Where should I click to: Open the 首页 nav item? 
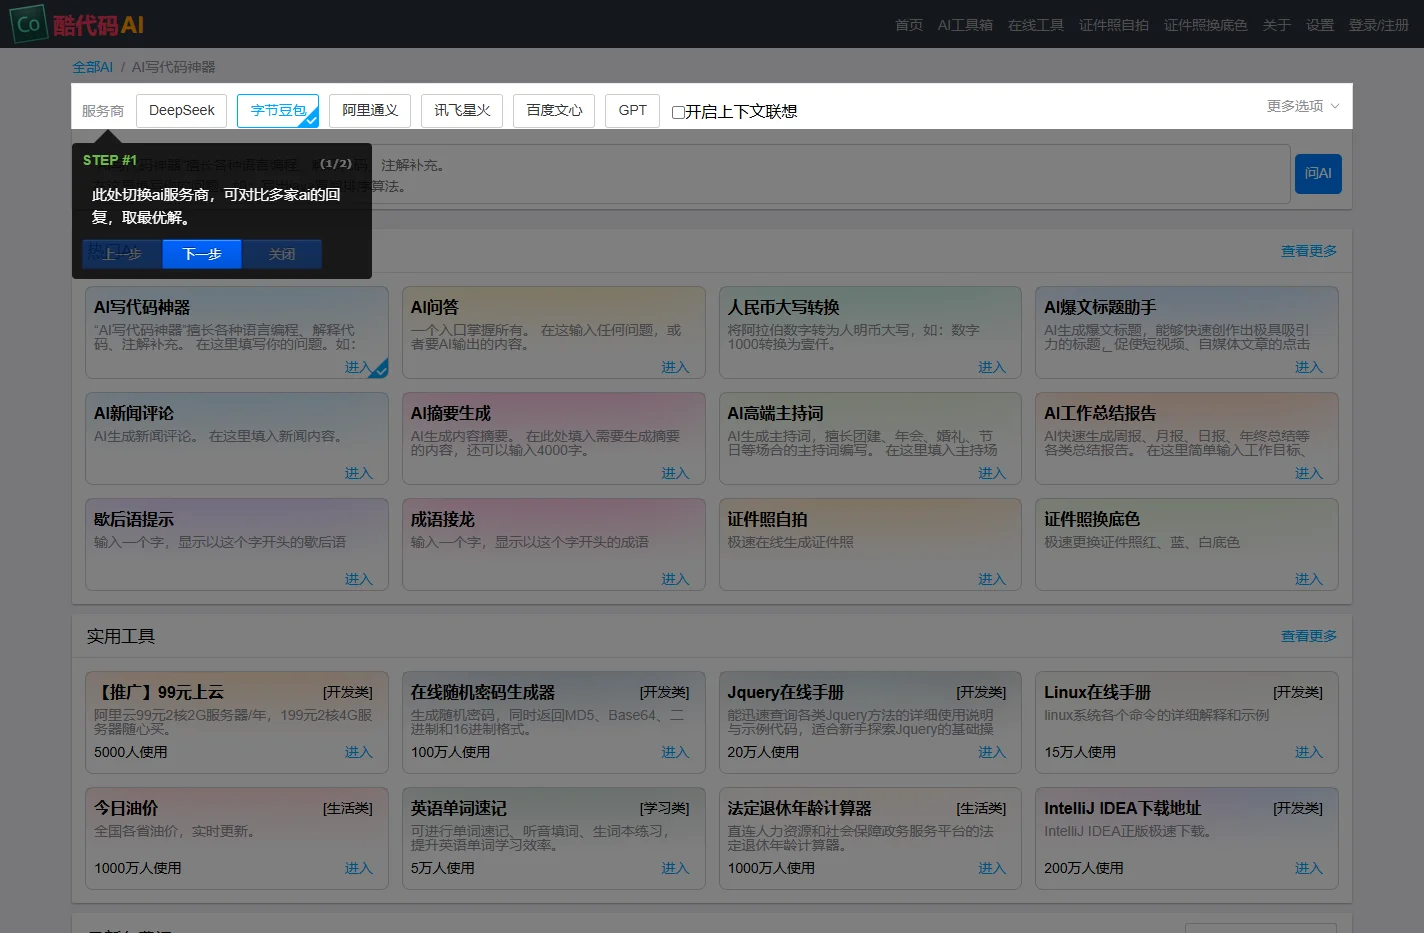tap(909, 25)
